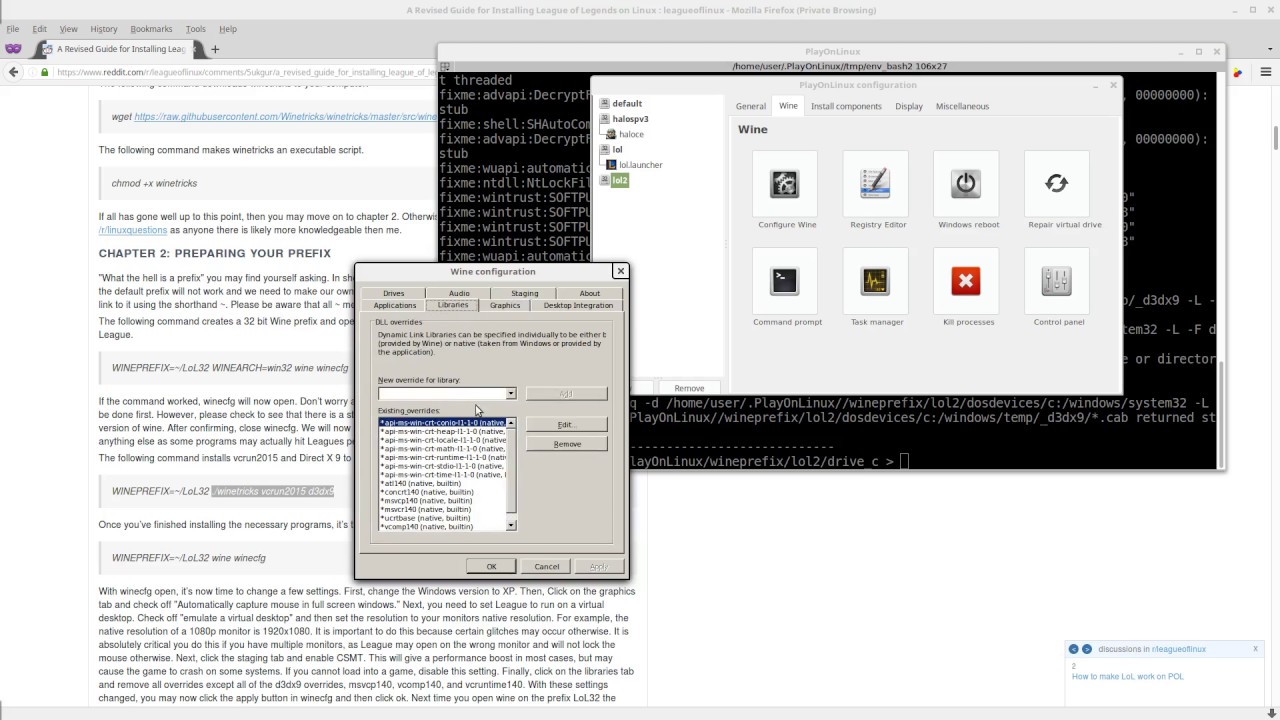Image resolution: width=1280 pixels, height=720 pixels.
Task: Select api-ms-win-crt-stdio-l1-1-0 override
Action: click(442, 466)
